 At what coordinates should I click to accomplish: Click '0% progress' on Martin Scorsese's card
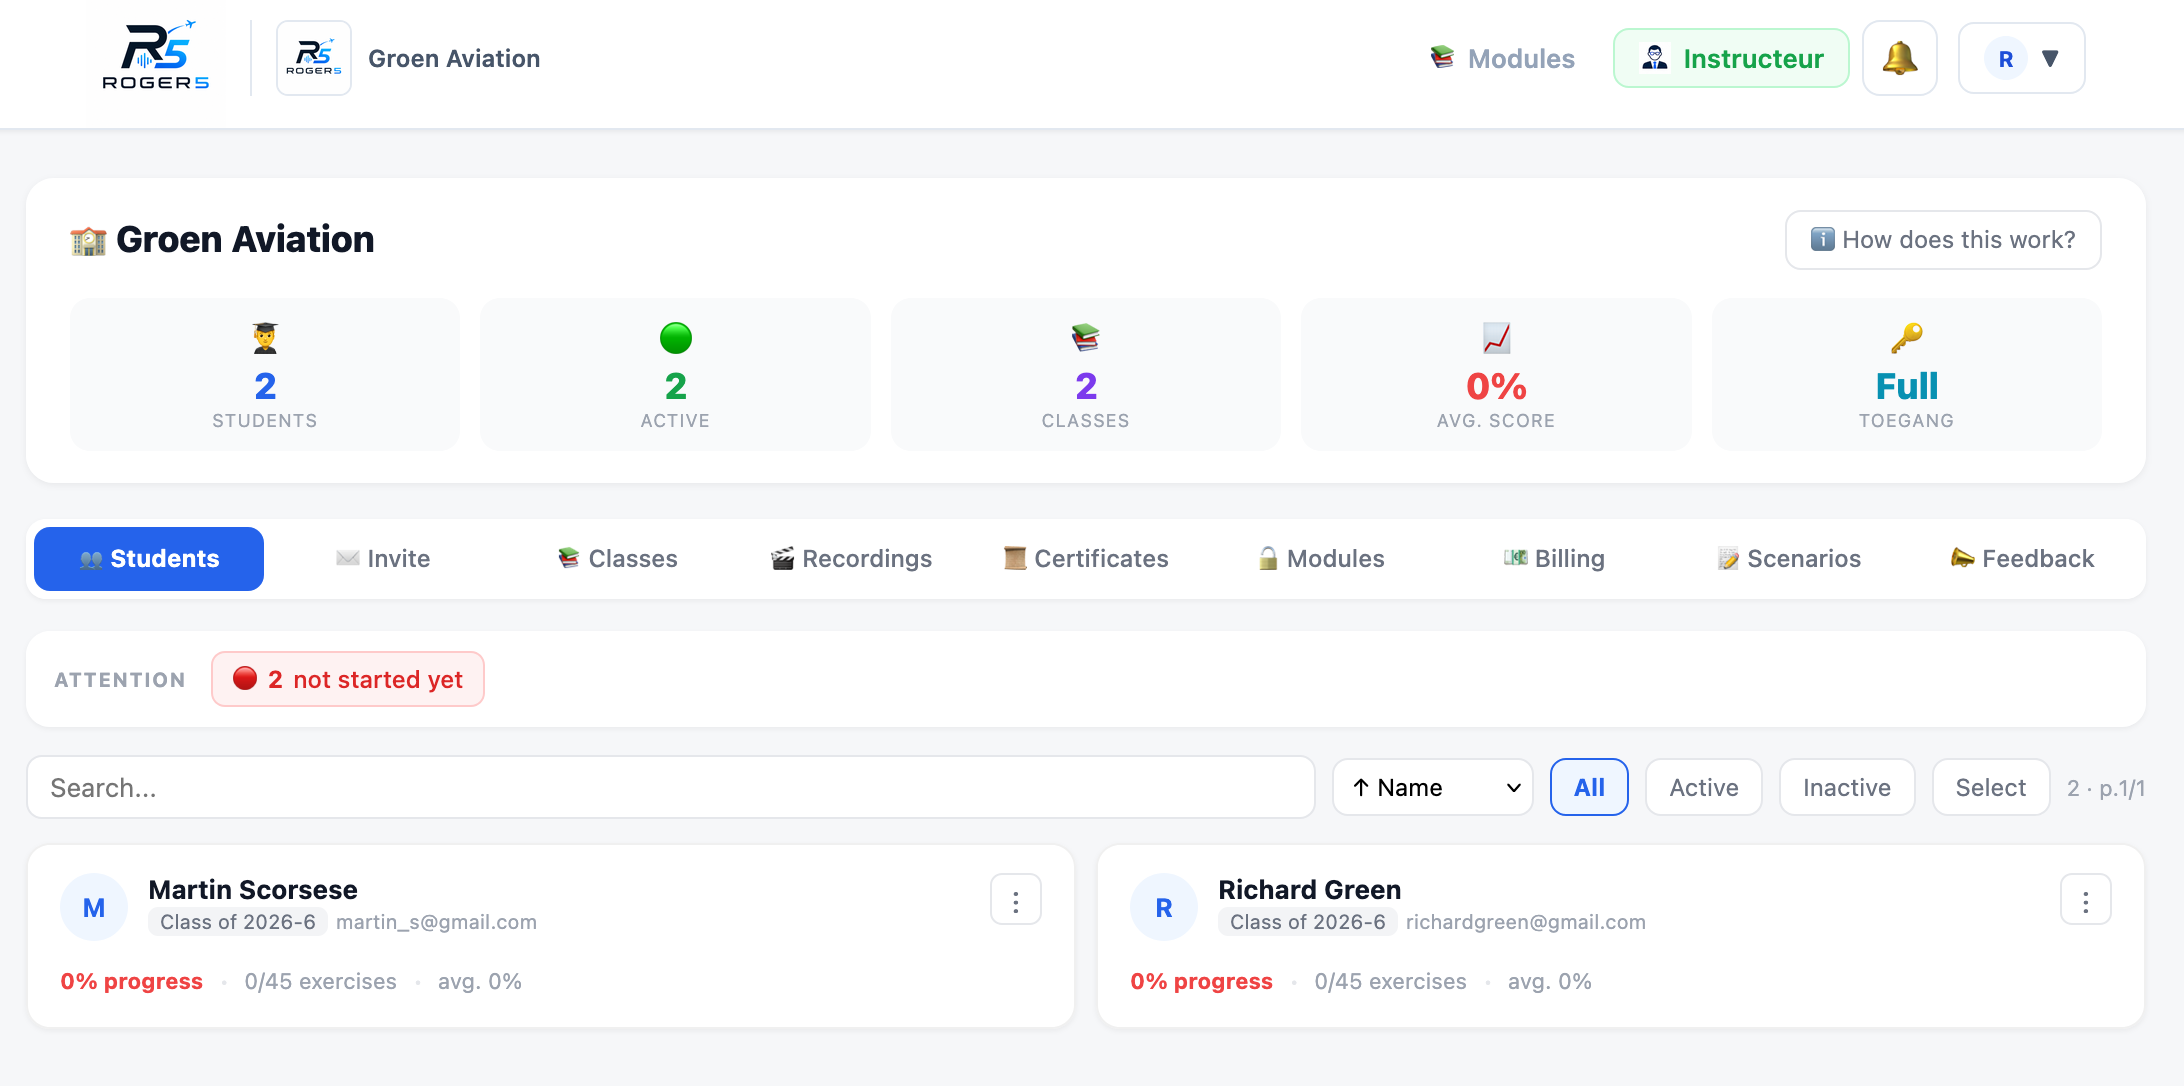(x=132, y=982)
